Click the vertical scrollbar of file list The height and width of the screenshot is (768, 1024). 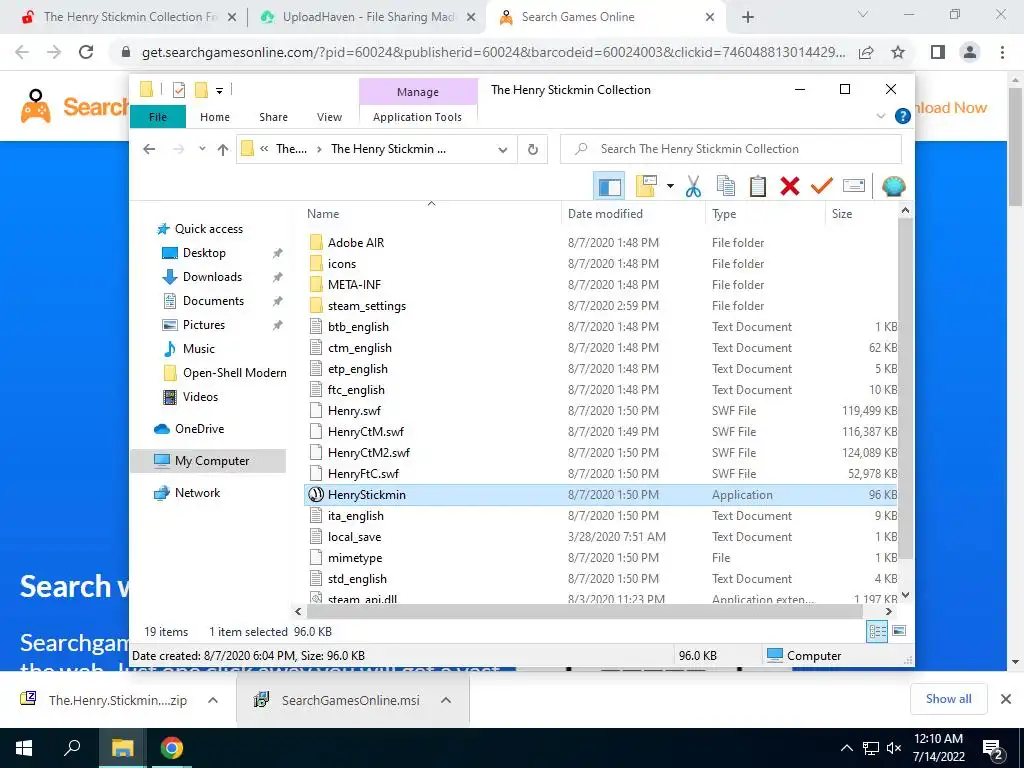coord(905,389)
